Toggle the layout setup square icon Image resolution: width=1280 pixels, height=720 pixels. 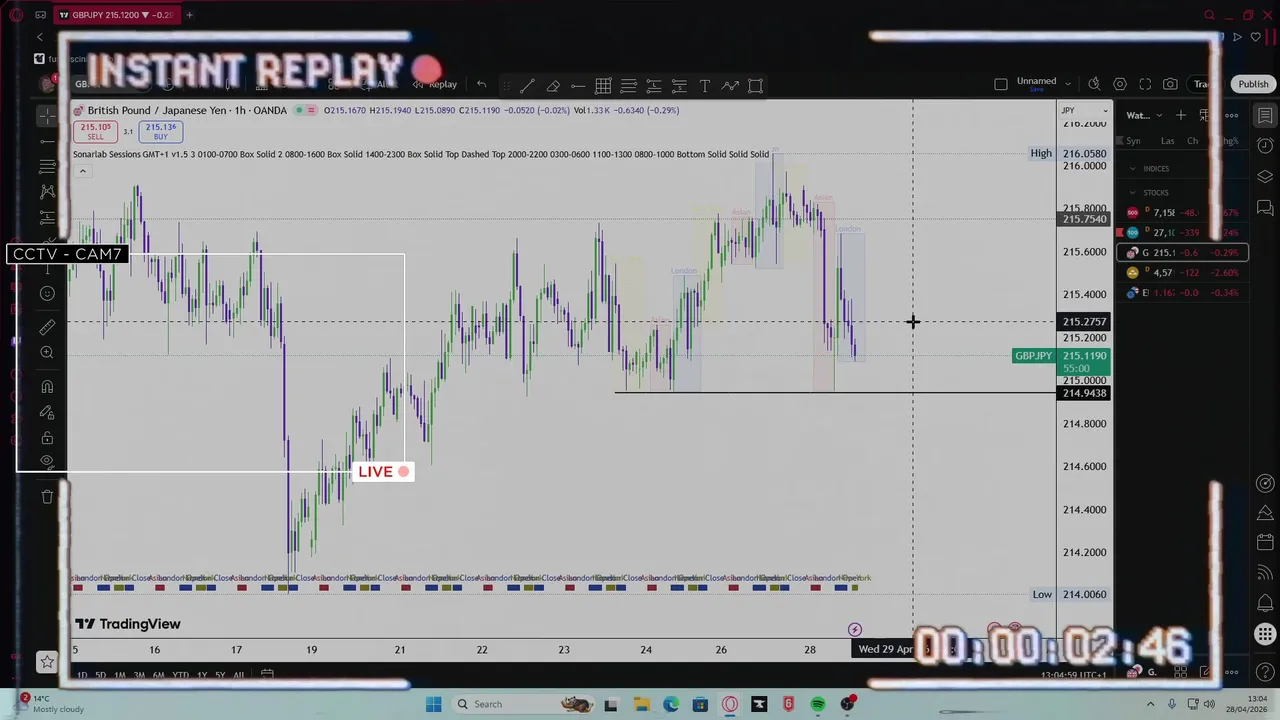[1001, 84]
